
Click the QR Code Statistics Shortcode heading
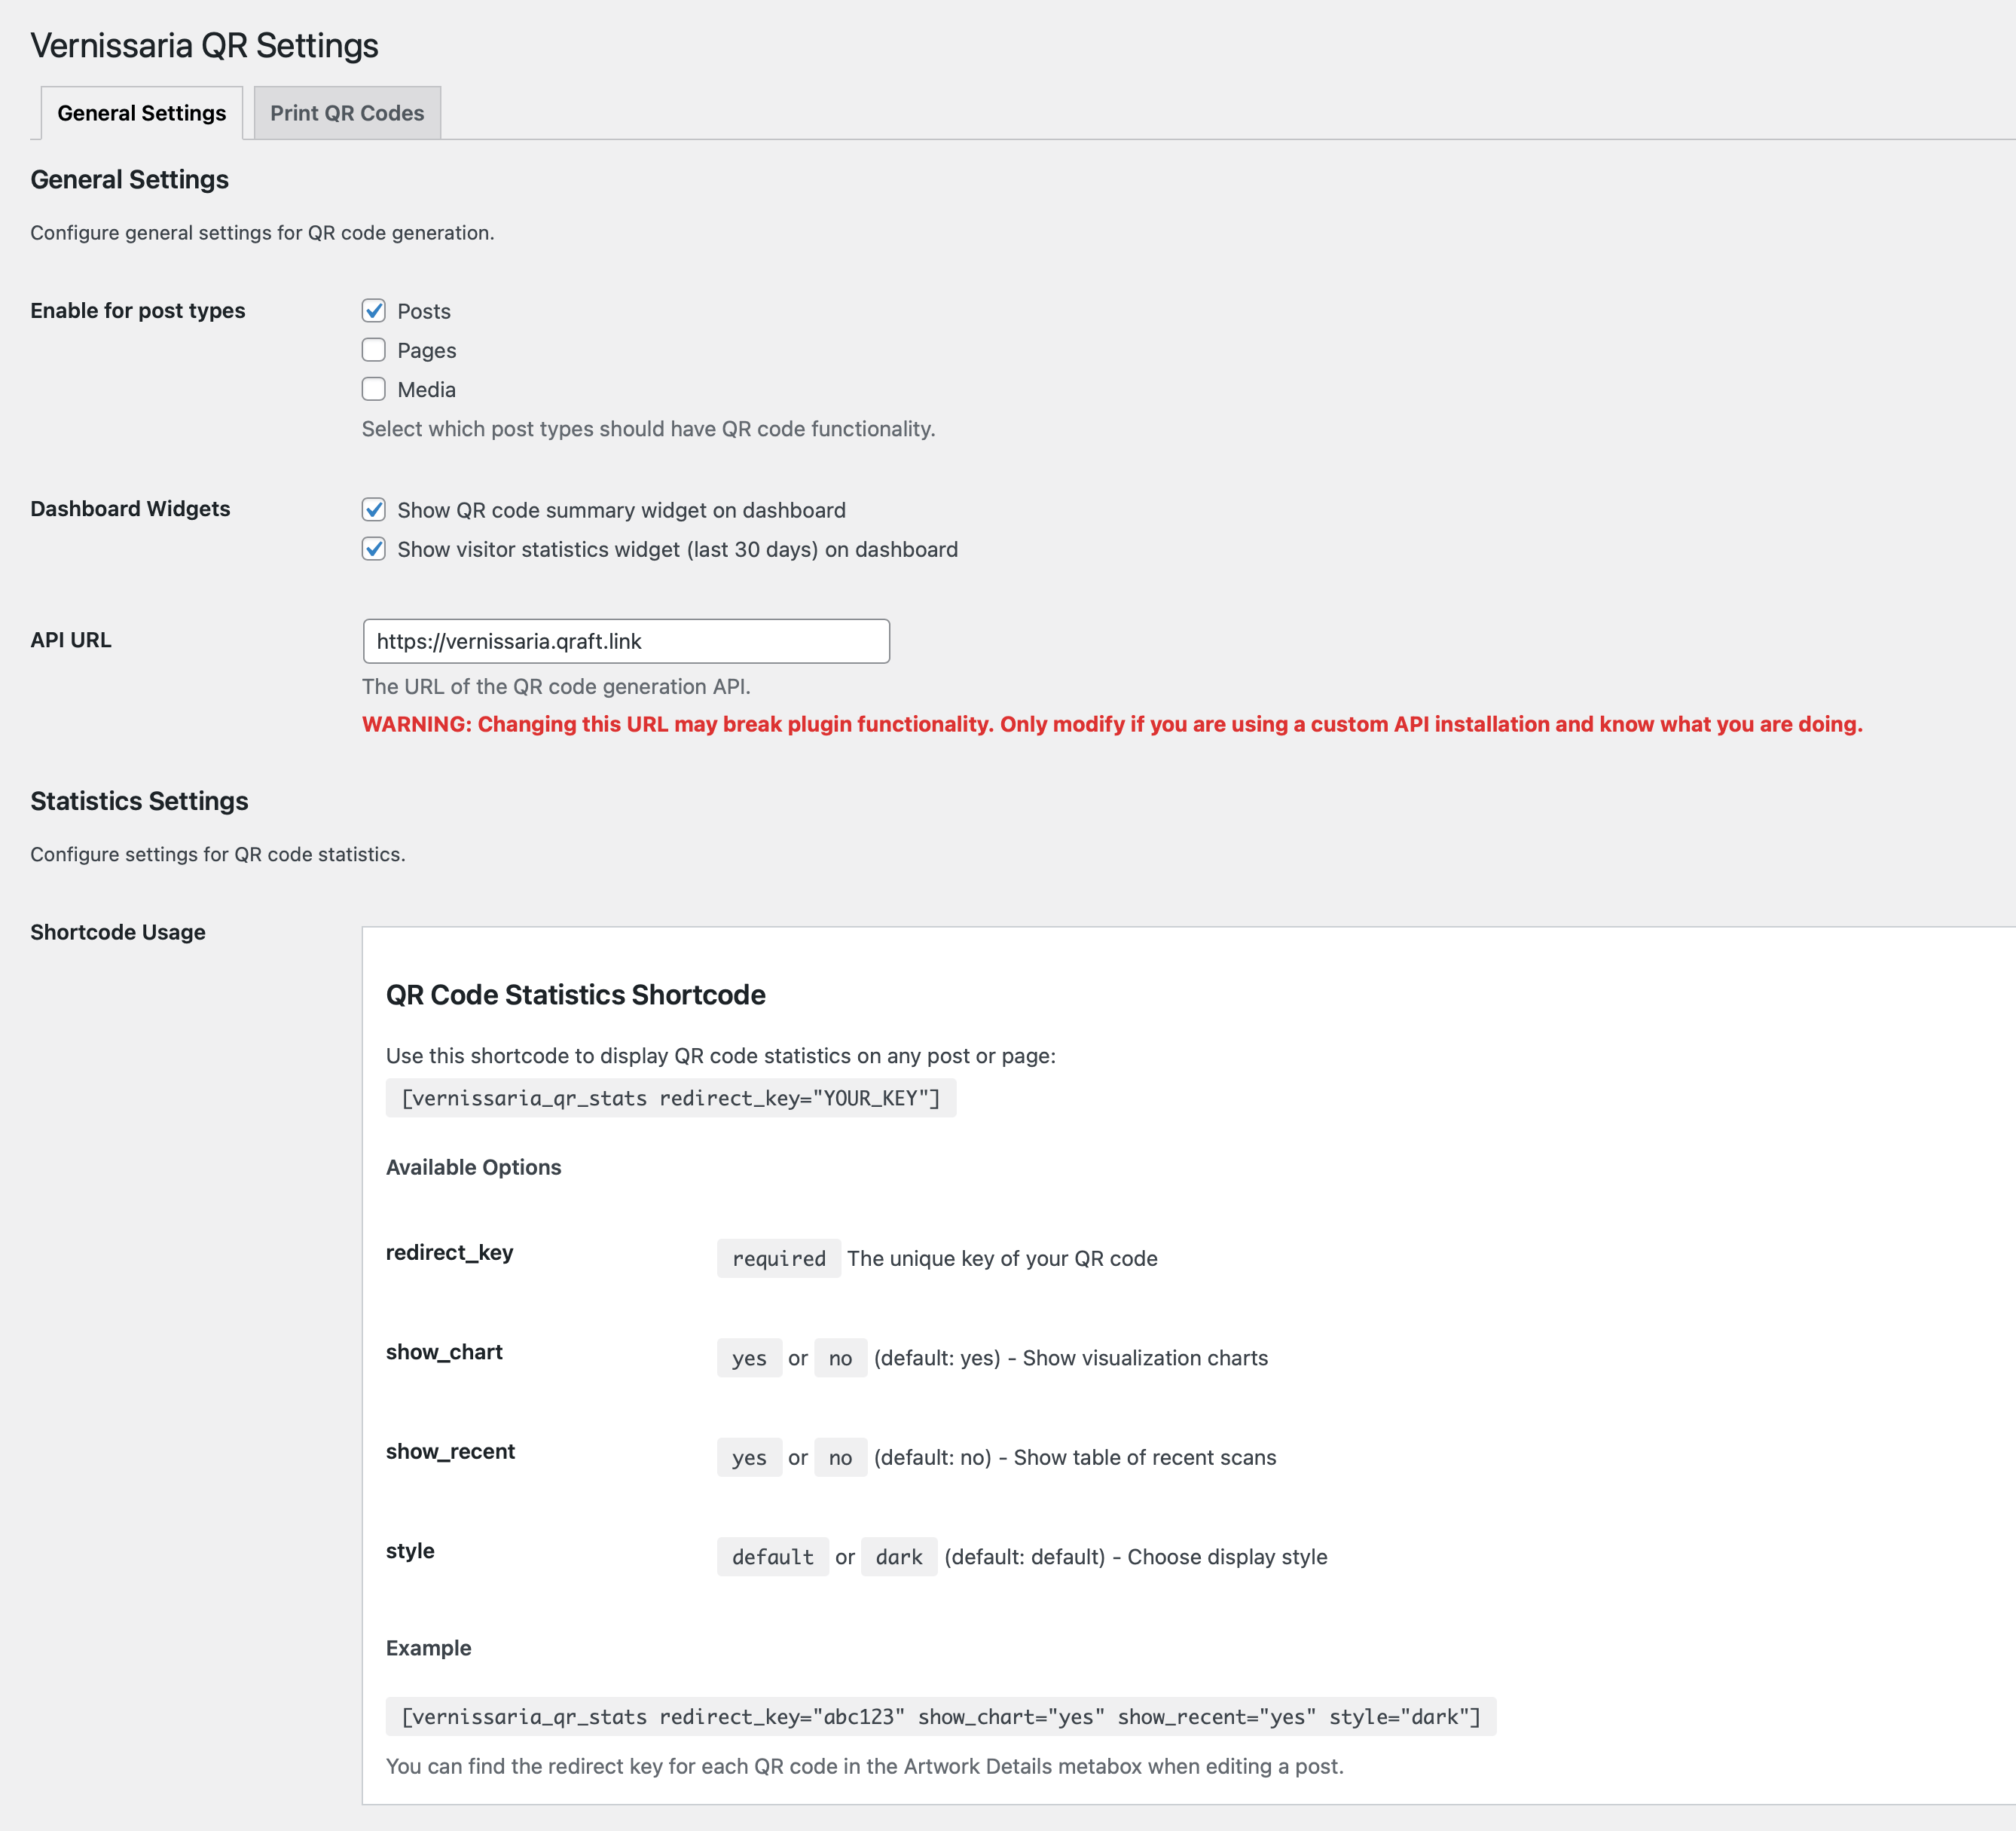(x=575, y=995)
